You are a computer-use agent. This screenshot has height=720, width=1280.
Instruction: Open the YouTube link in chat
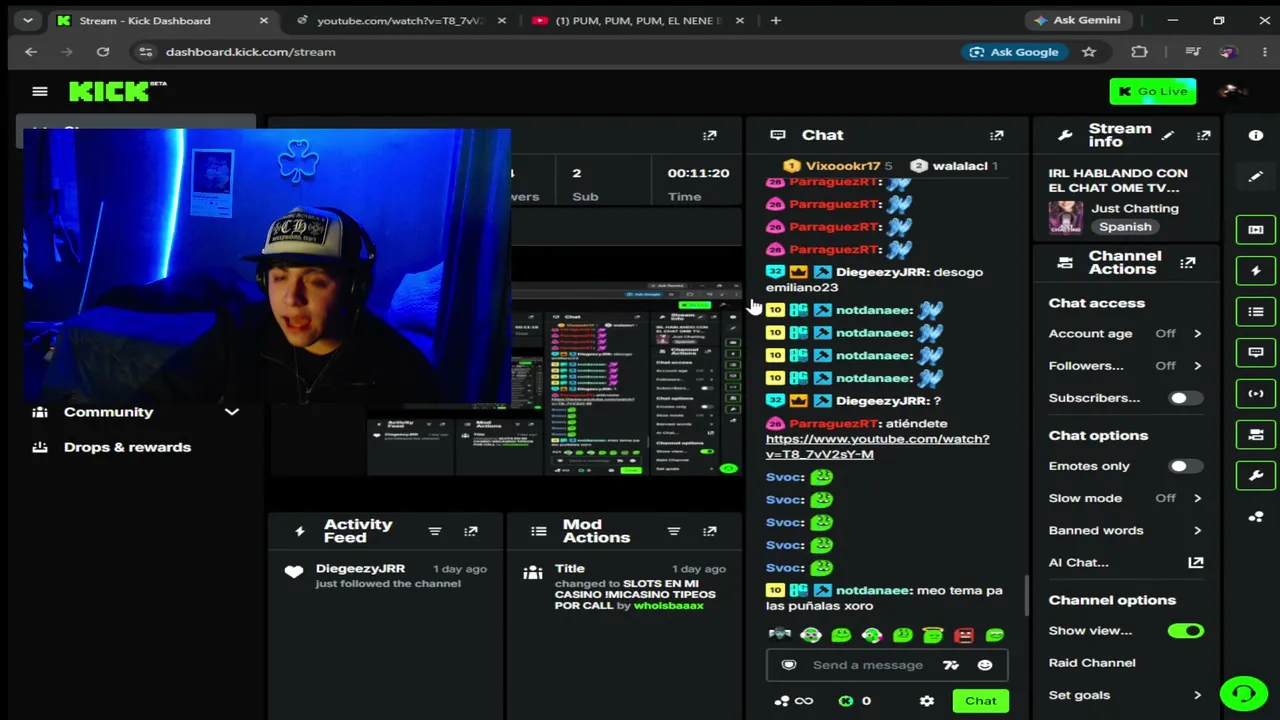coord(877,447)
